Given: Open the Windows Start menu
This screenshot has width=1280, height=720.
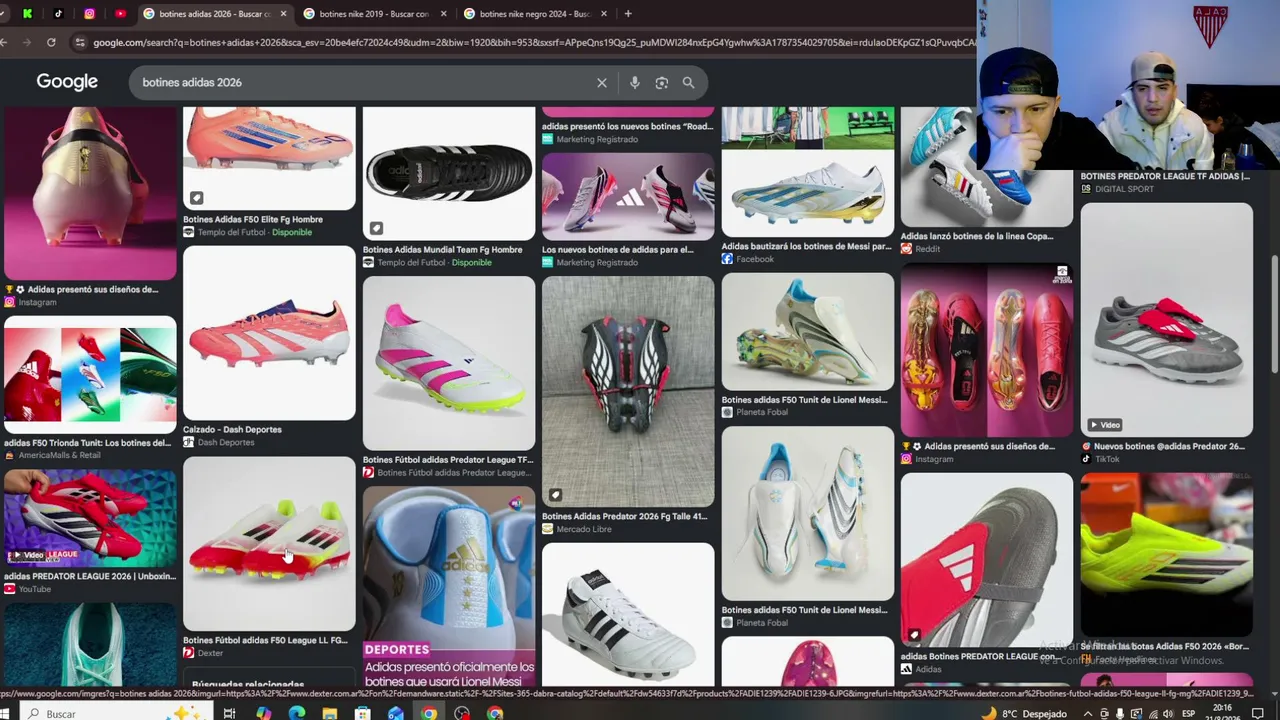Looking at the screenshot, I should click(5, 713).
